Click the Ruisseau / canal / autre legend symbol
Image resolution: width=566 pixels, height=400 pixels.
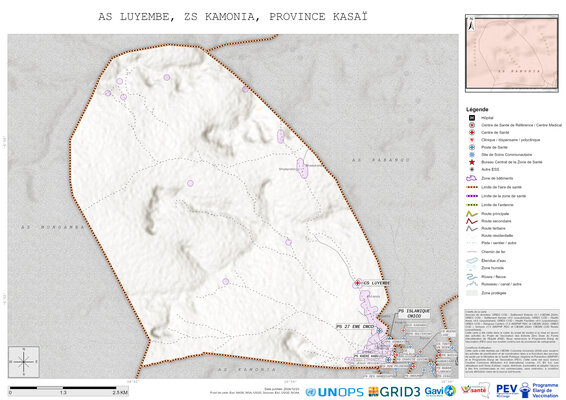pyautogui.click(x=471, y=284)
